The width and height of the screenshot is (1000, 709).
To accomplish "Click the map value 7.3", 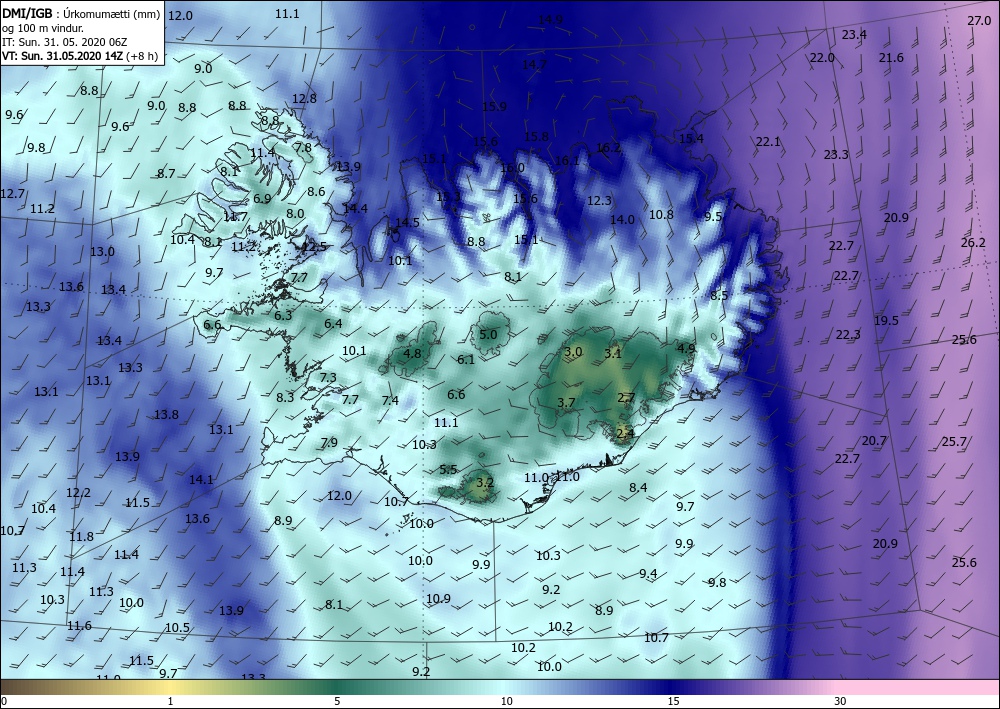I will tap(328, 377).
